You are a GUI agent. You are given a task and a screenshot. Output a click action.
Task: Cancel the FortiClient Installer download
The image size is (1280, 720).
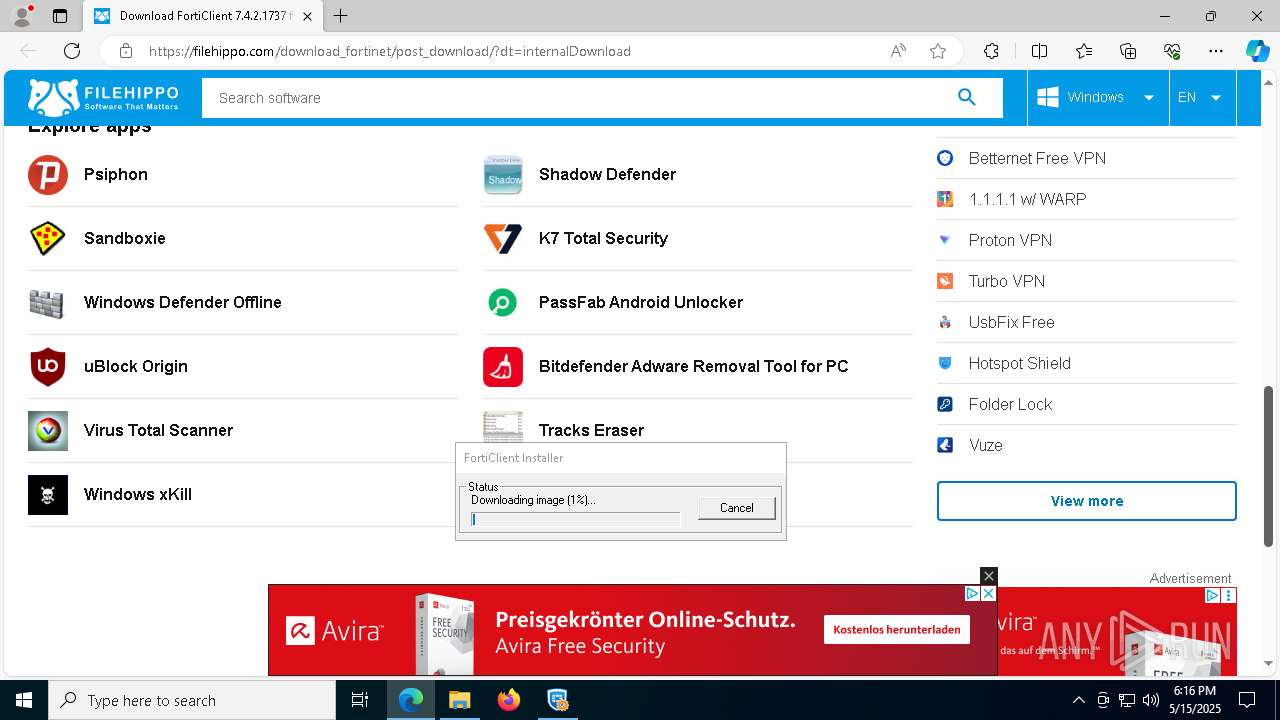click(737, 507)
